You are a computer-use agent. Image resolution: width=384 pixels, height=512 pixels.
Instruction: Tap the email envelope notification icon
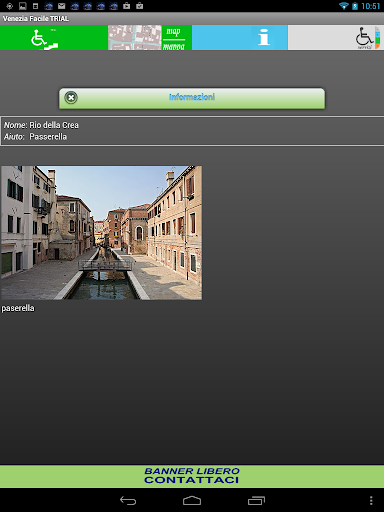coord(62,6)
